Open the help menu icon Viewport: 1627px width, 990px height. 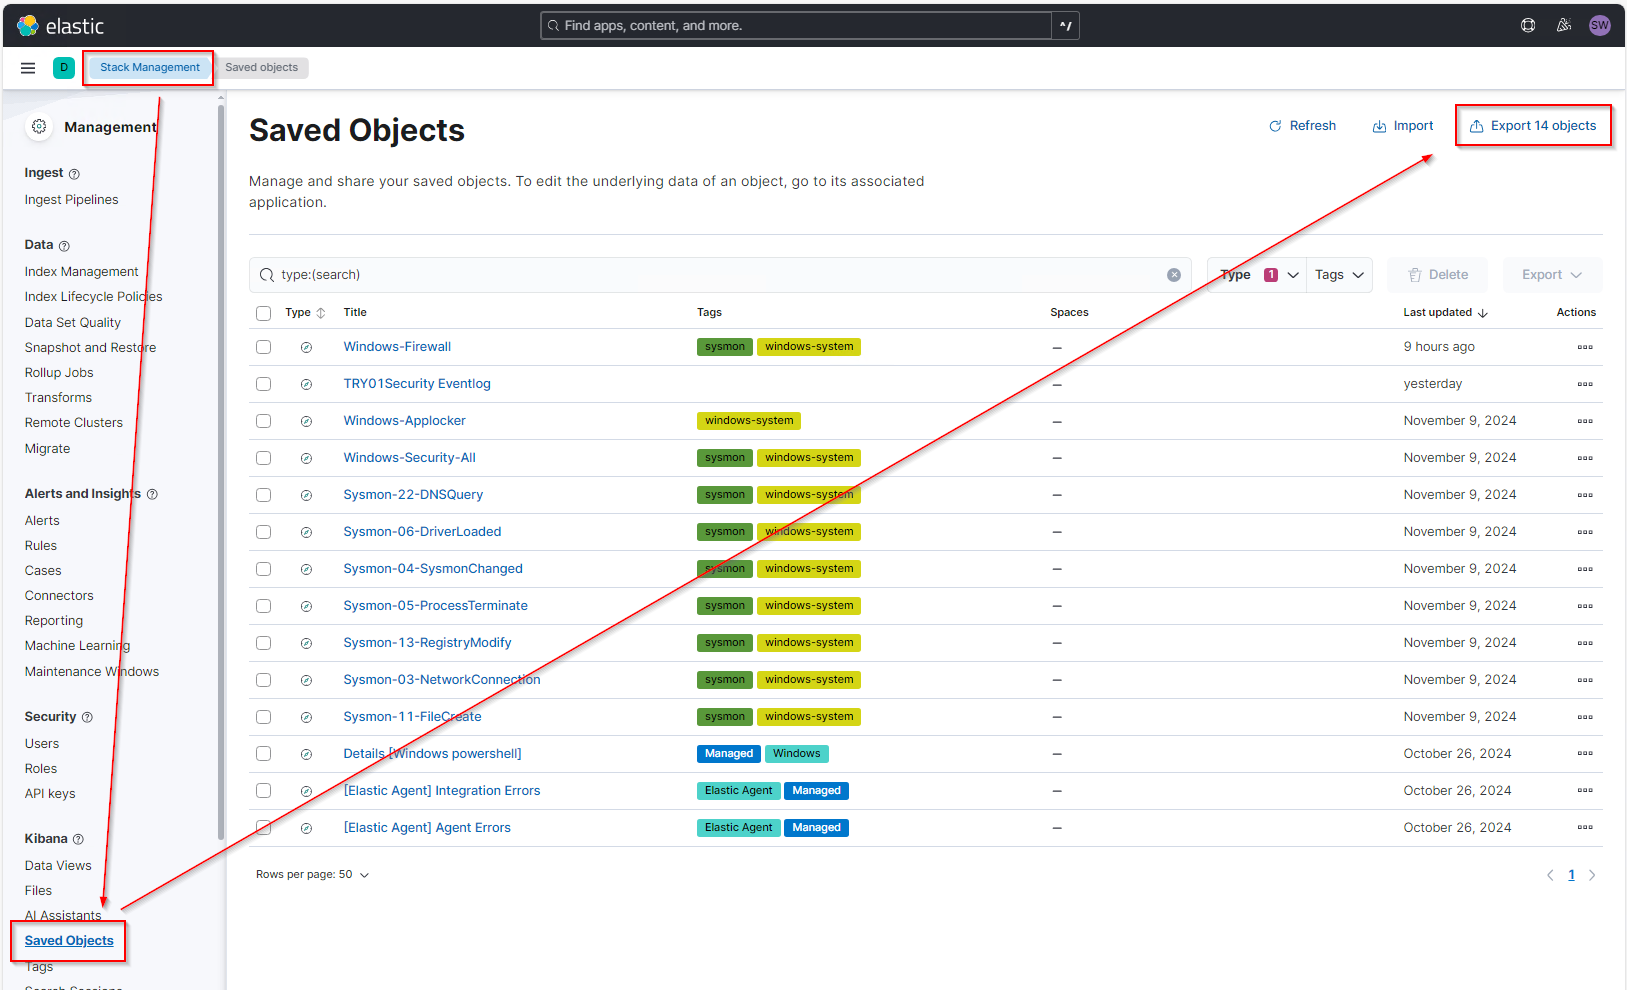pos(1528,26)
